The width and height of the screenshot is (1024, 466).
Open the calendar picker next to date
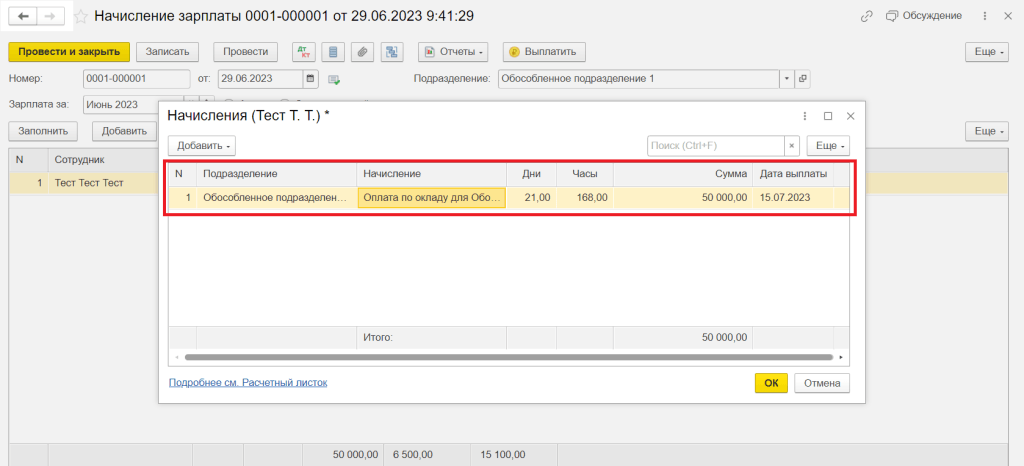[310, 79]
